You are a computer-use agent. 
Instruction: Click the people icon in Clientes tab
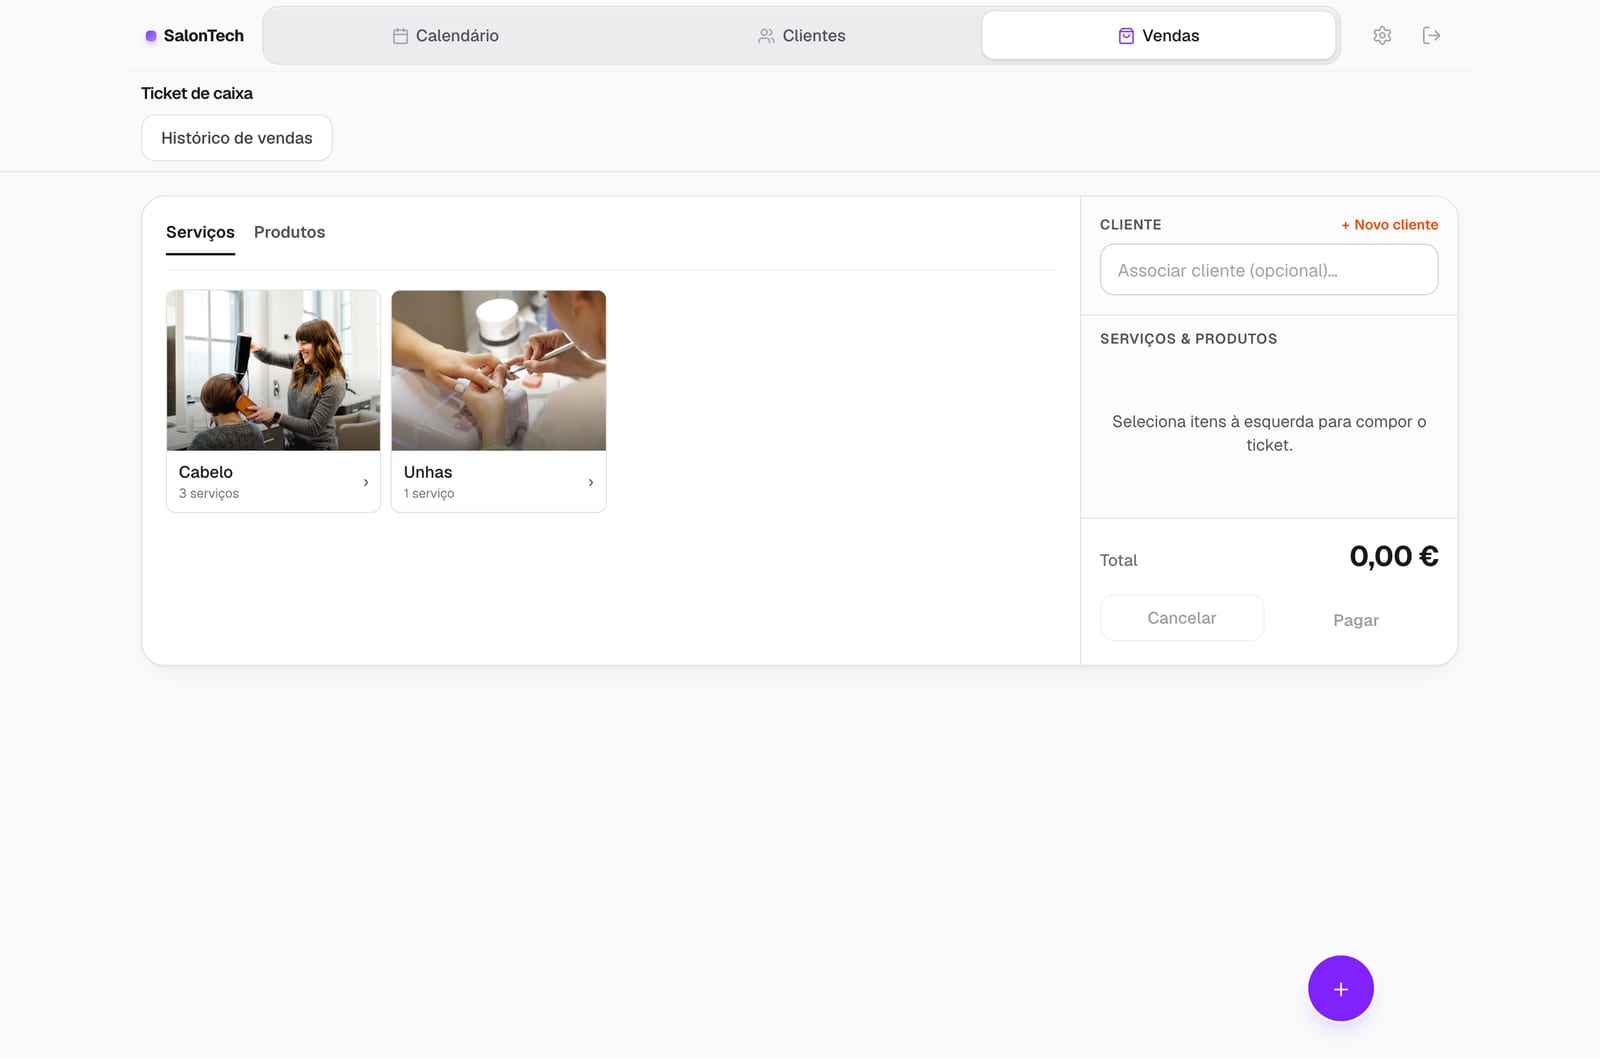coord(766,36)
